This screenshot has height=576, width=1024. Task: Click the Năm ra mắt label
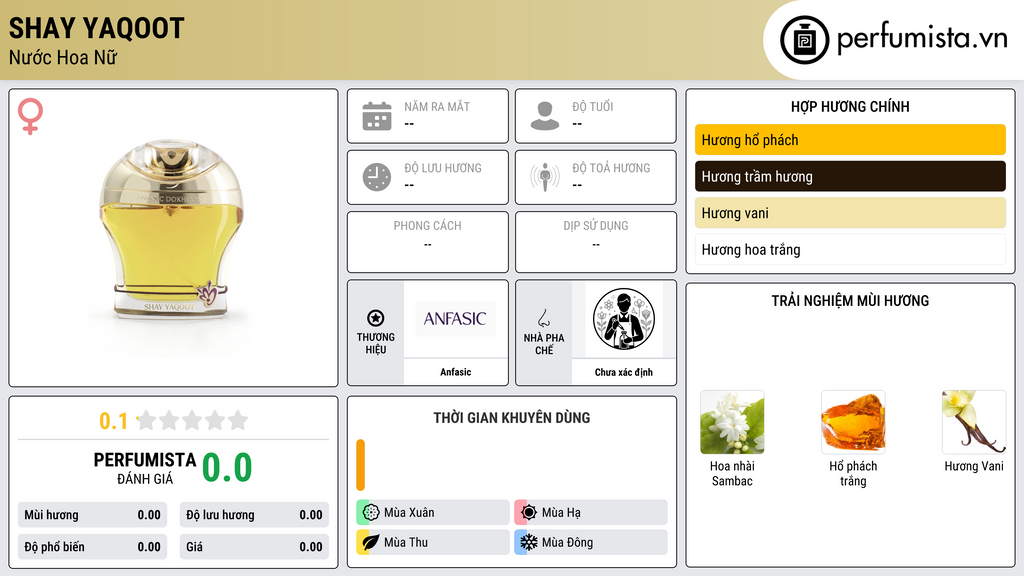(x=437, y=106)
